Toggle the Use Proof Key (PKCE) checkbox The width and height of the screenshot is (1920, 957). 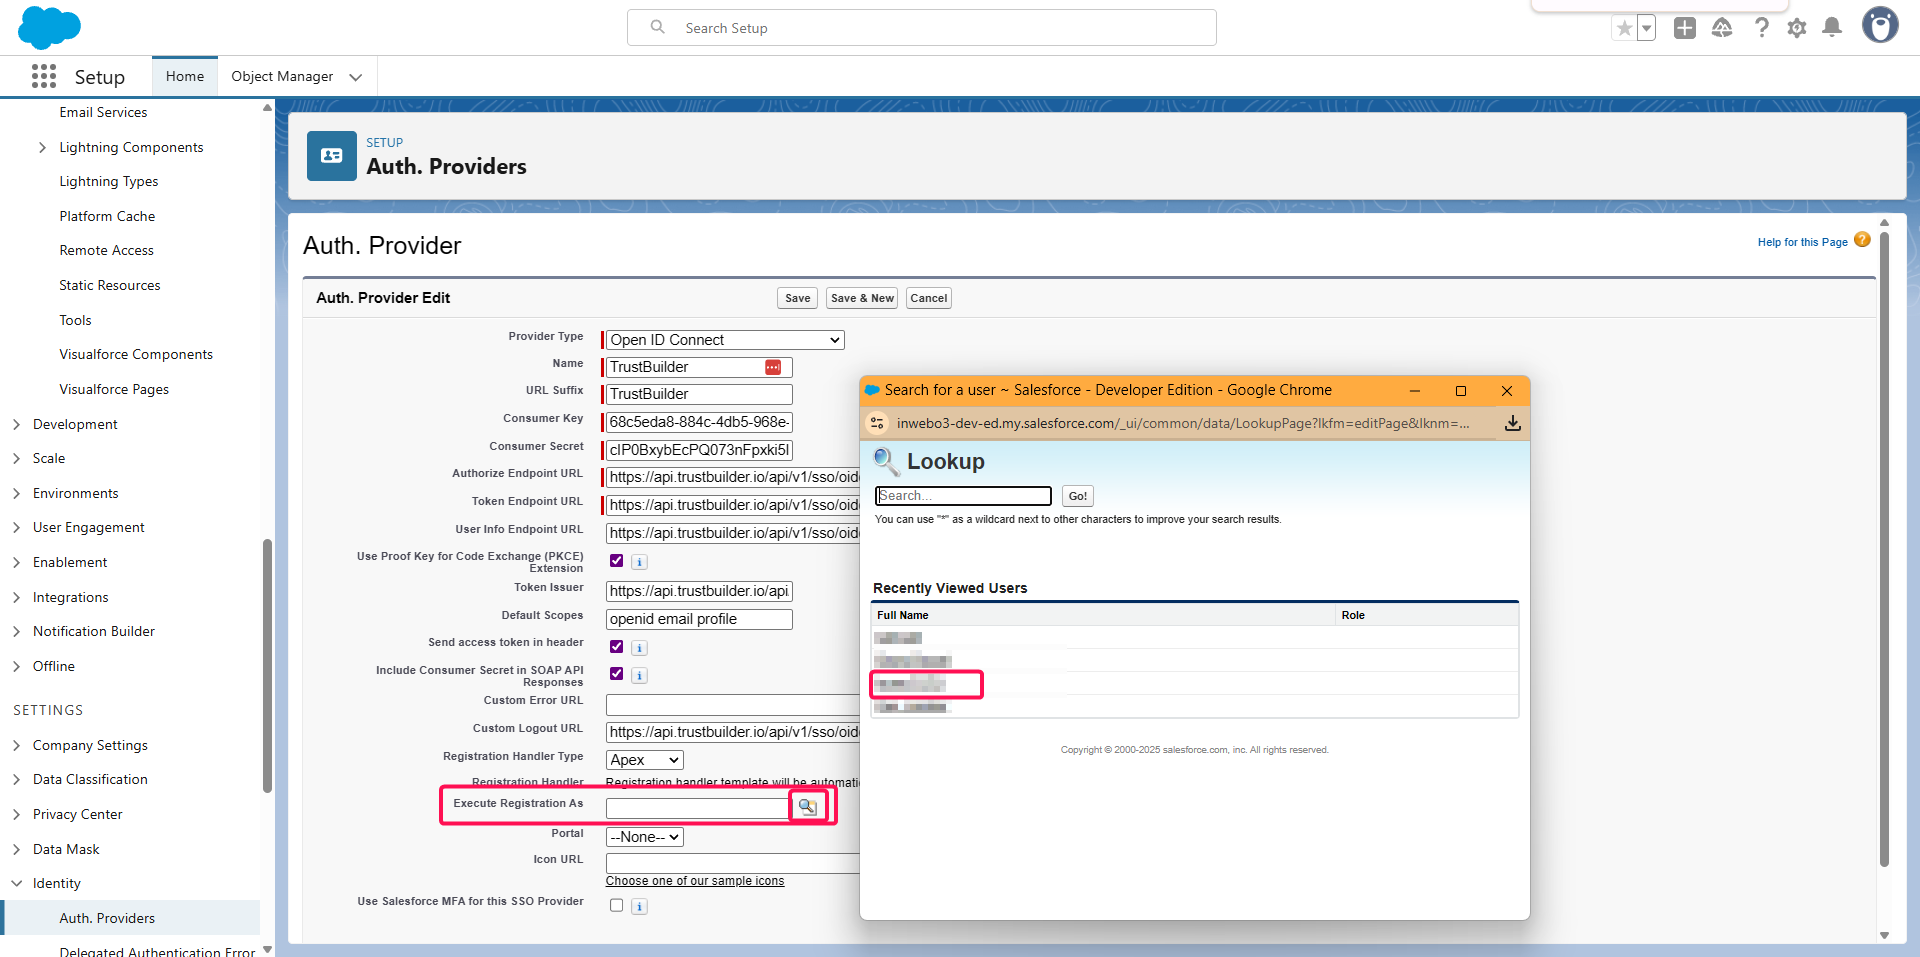pos(616,561)
